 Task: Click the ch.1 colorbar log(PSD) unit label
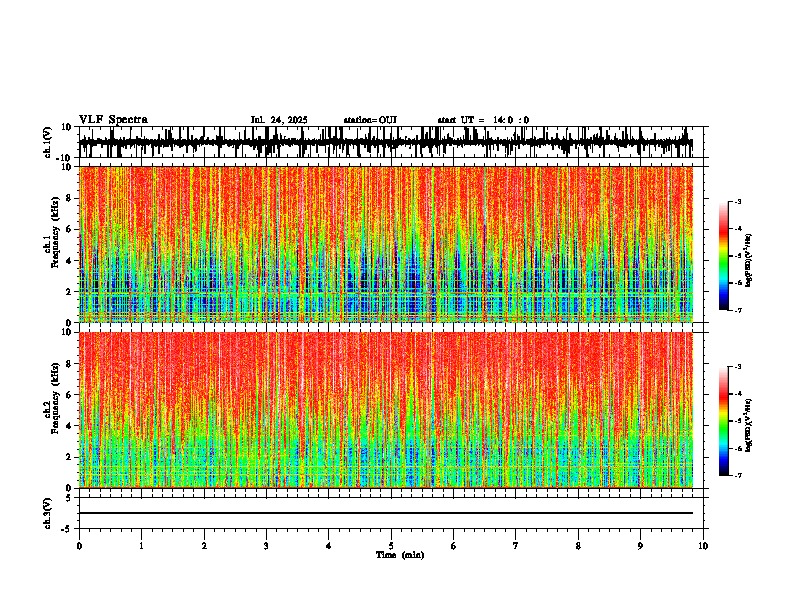pos(749,261)
